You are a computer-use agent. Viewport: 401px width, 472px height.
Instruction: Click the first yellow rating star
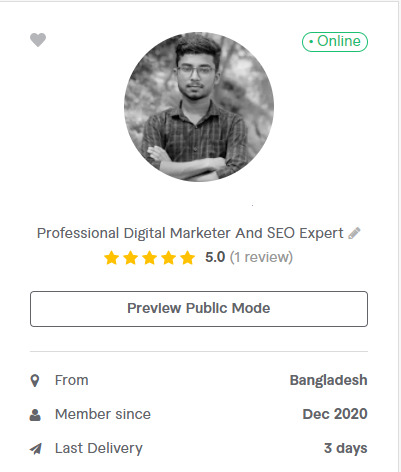pos(111,258)
